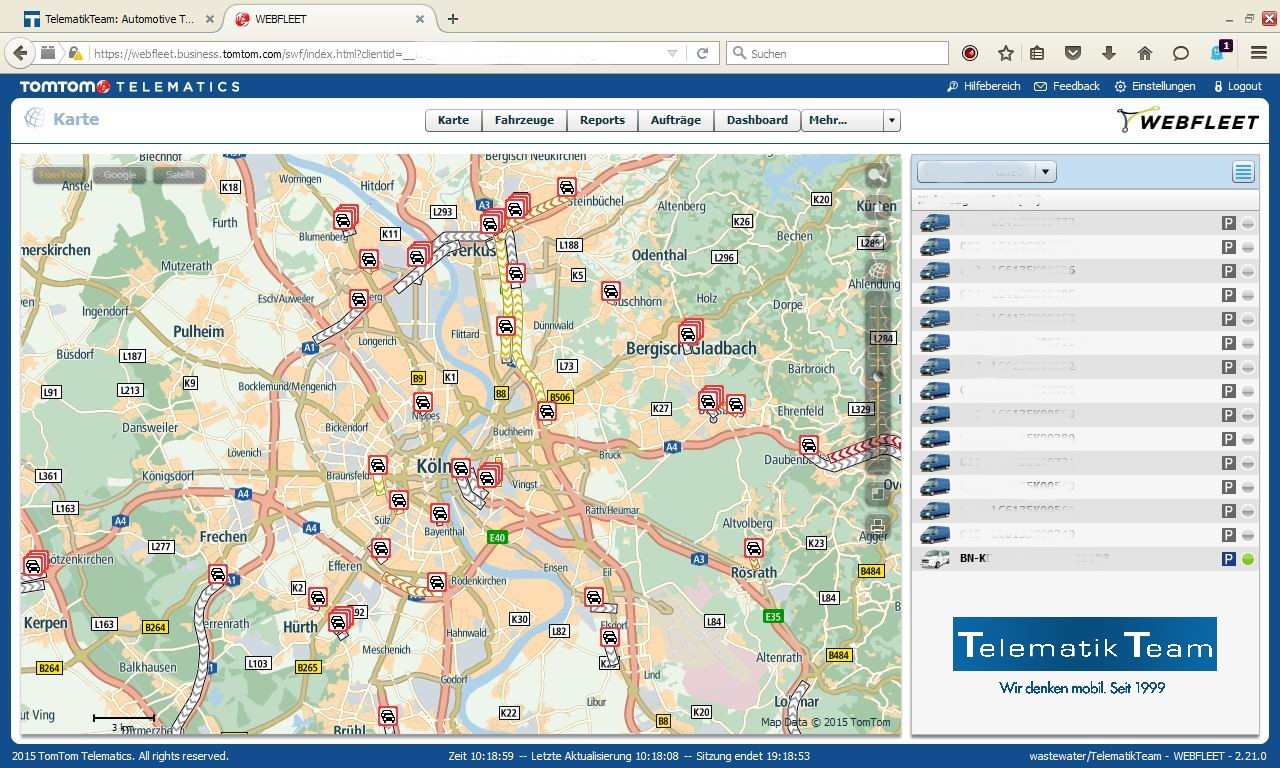1280x768 pixels.
Task: Select the vehicle marker at Bayenthal
Action: 439,514
